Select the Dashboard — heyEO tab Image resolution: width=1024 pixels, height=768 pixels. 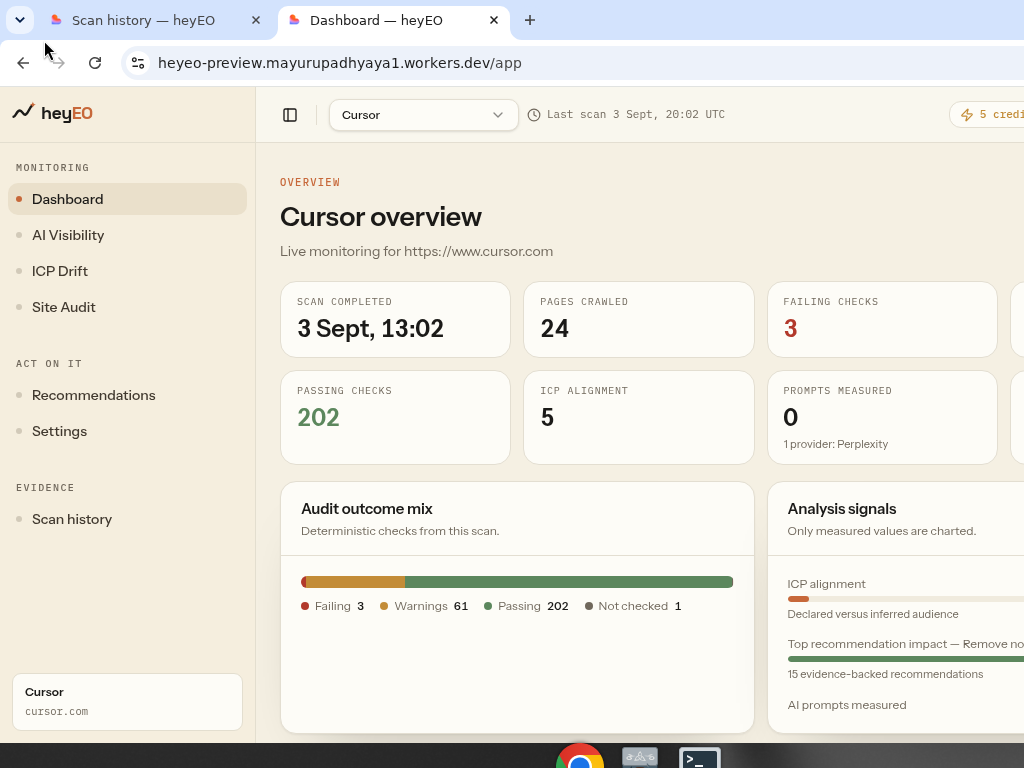coord(394,20)
